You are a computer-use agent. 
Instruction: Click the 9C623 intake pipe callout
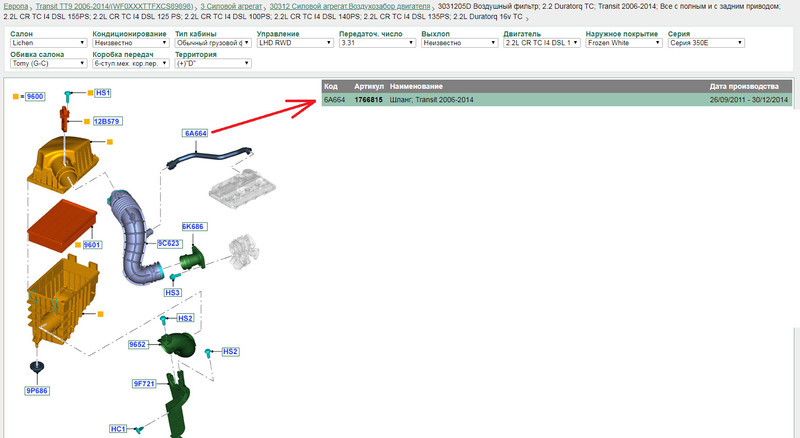coord(168,243)
